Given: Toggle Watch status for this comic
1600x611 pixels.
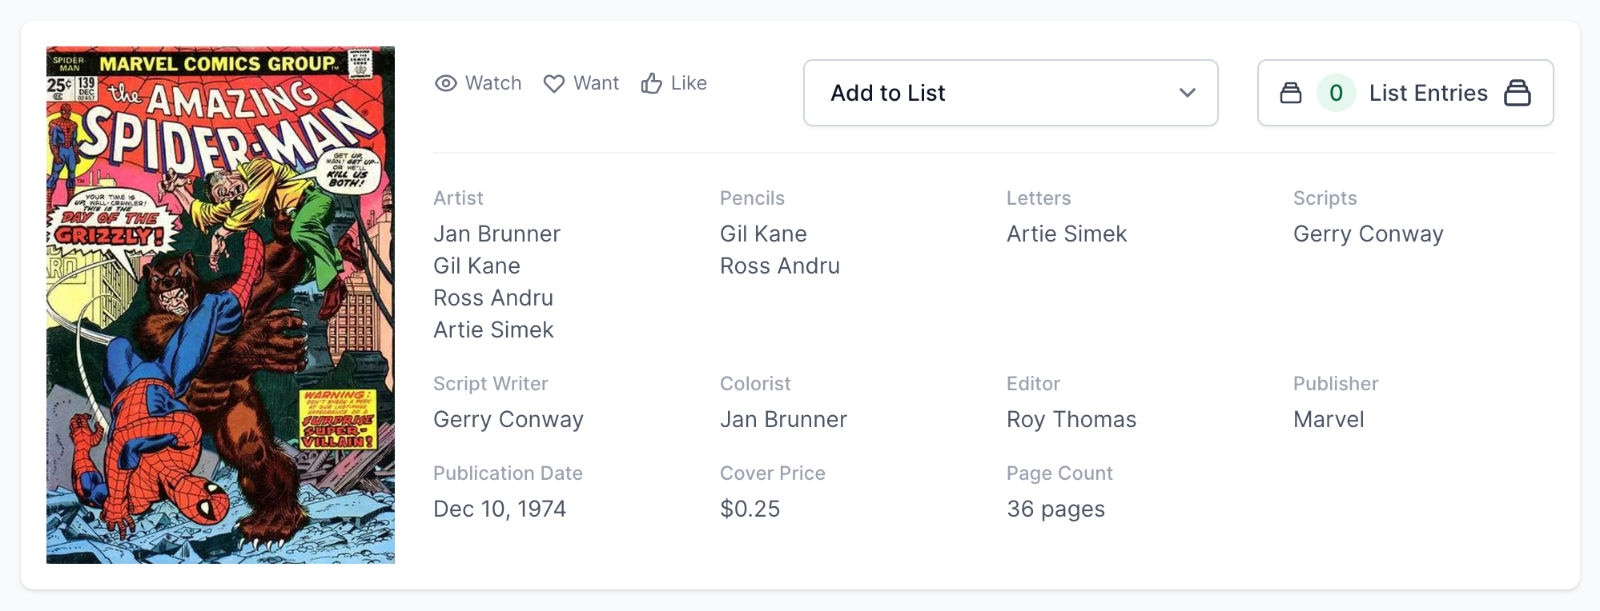Looking at the screenshot, I should pos(493,84).
